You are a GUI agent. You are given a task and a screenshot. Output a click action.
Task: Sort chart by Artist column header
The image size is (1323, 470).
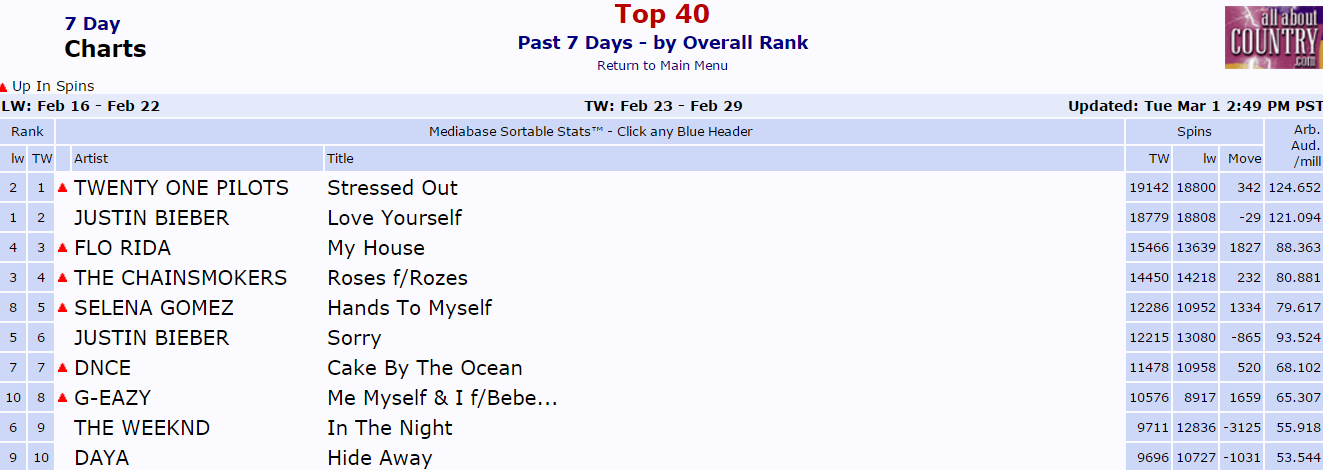click(x=91, y=158)
